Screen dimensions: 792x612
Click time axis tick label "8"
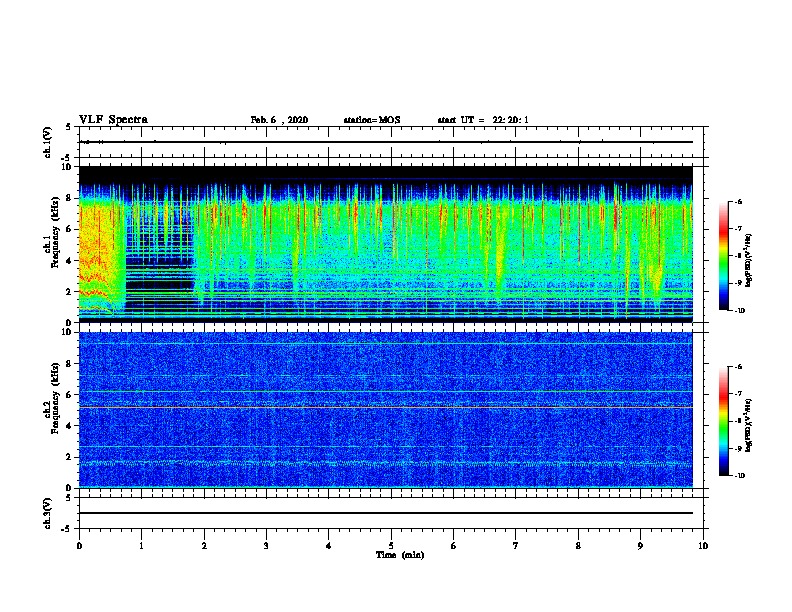(x=578, y=546)
